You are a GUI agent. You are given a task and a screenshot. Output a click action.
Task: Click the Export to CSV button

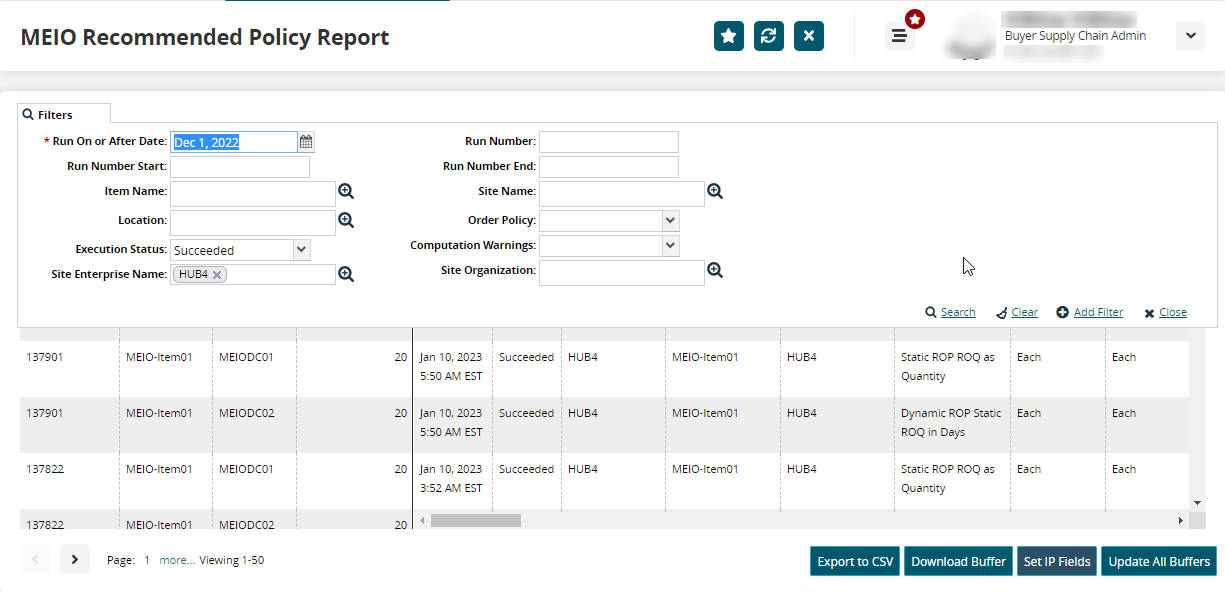pyautogui.click(x=855, y=561)
